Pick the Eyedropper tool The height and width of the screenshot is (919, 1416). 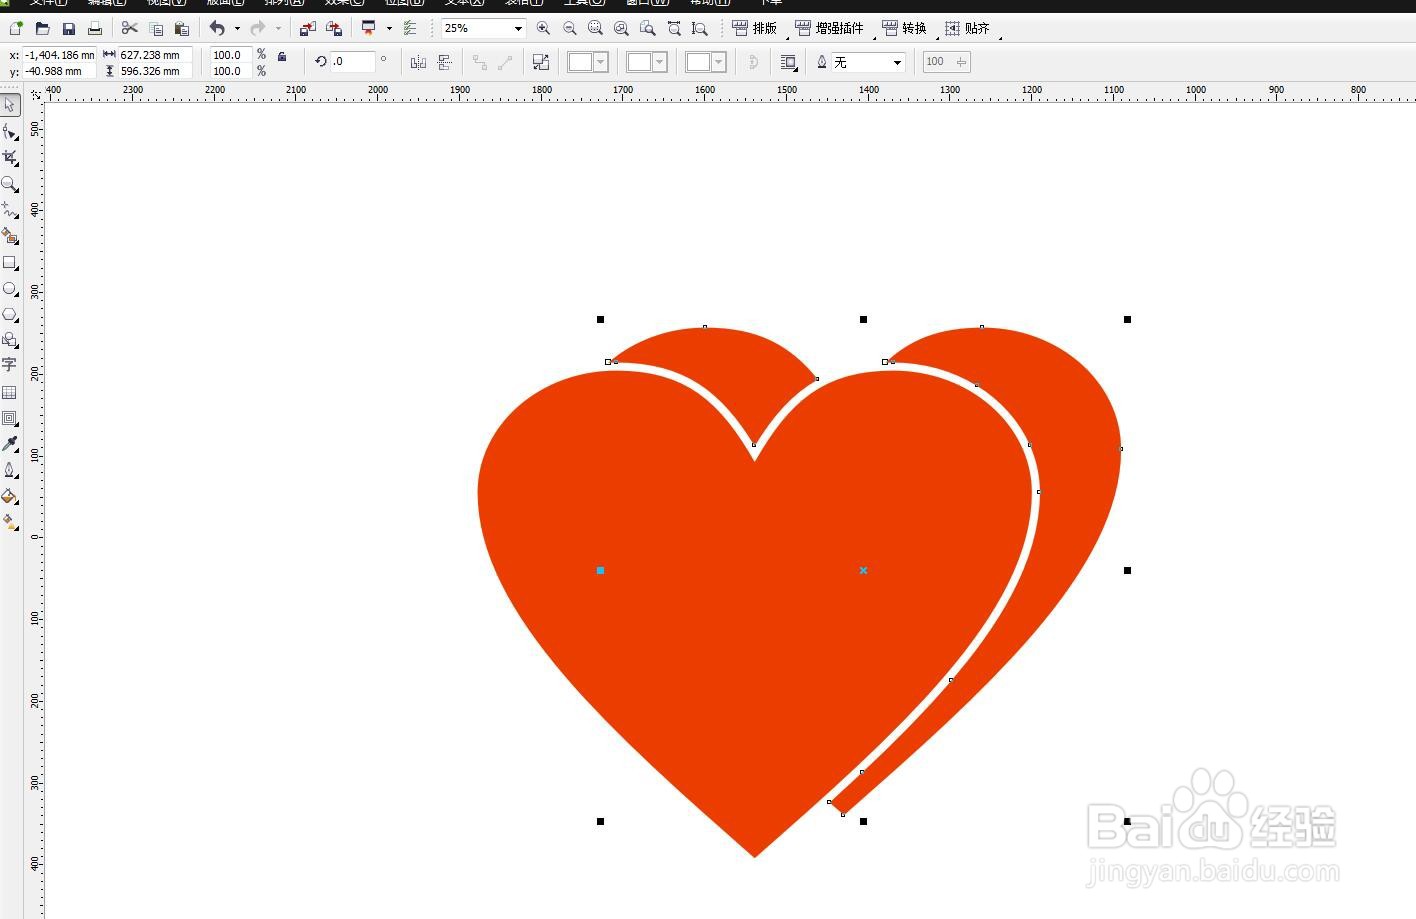point(10,444)
